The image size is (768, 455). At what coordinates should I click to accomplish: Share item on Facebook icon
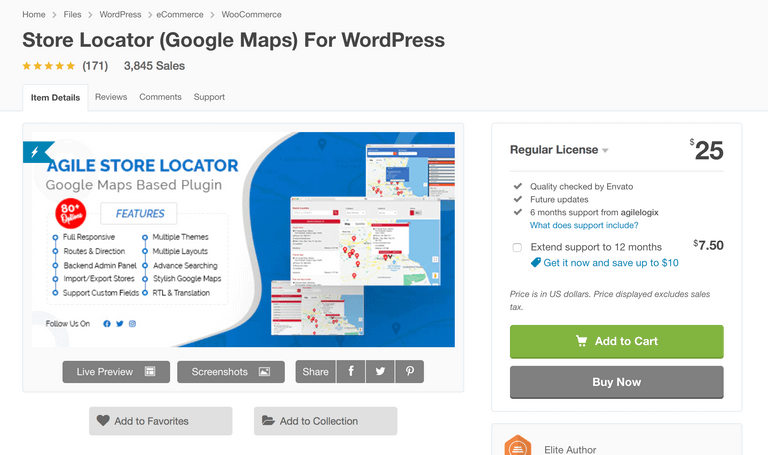pyautogui.click(x=351, y=372)
